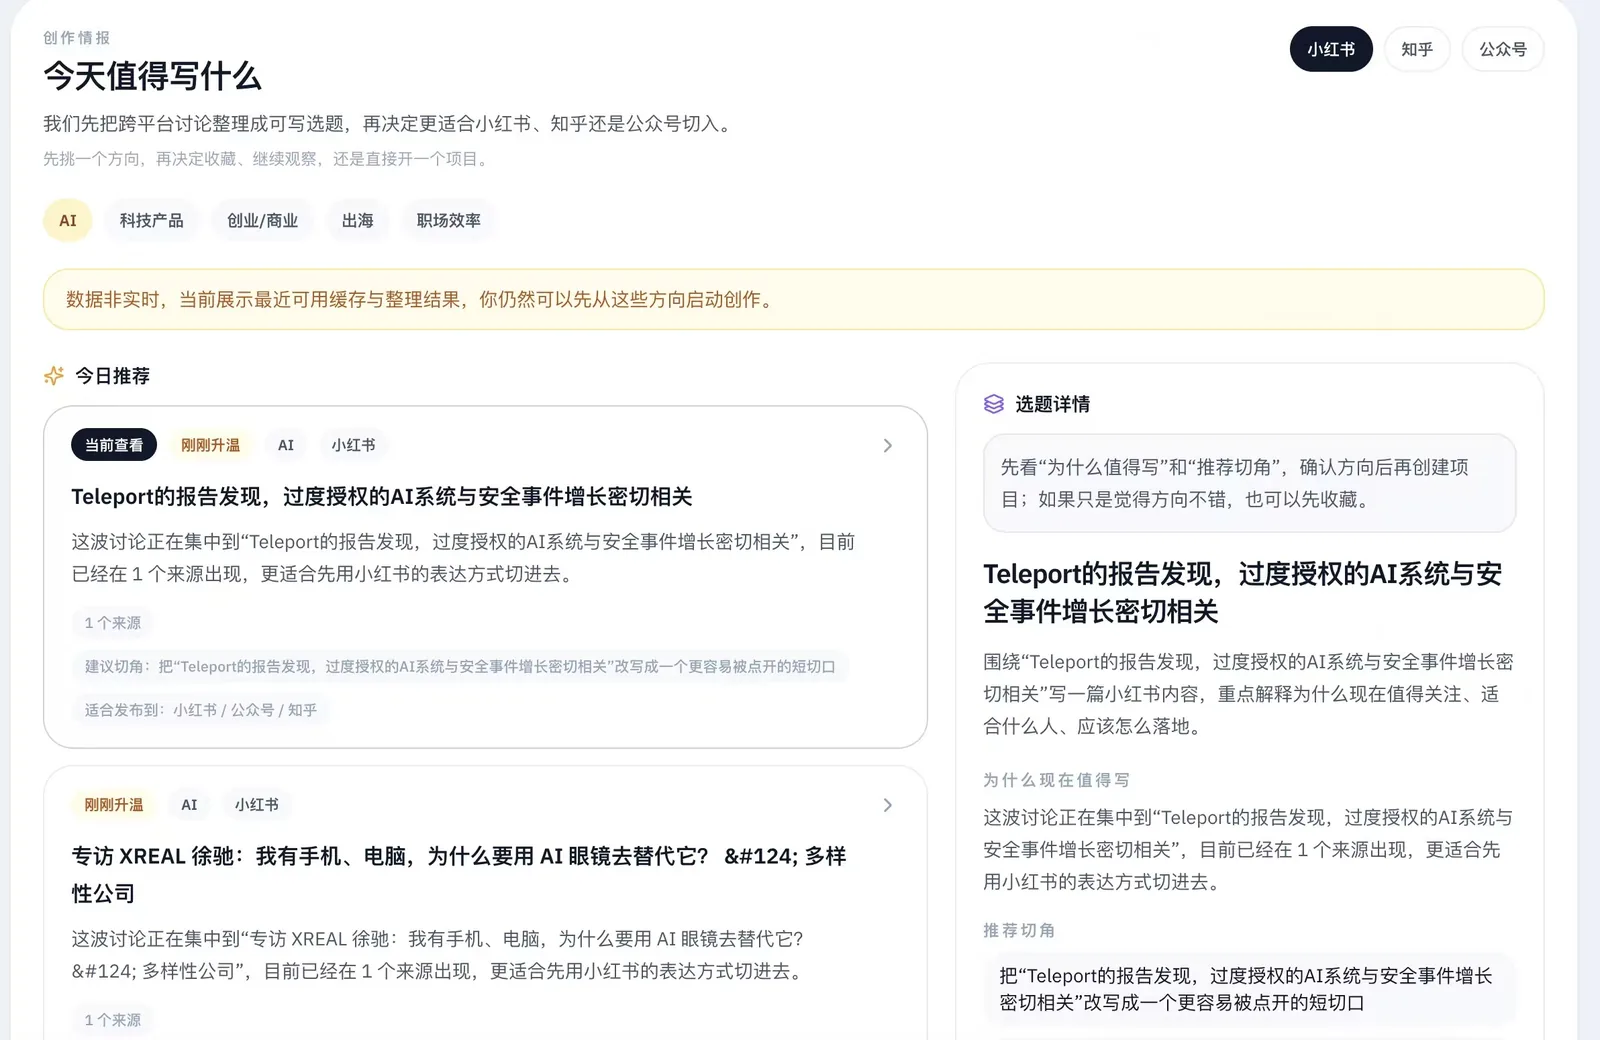The height and width of the screenshot is (1040, 1600).
Task: Click the 适合发布到 platforms chip
Action: coord(201,710)
